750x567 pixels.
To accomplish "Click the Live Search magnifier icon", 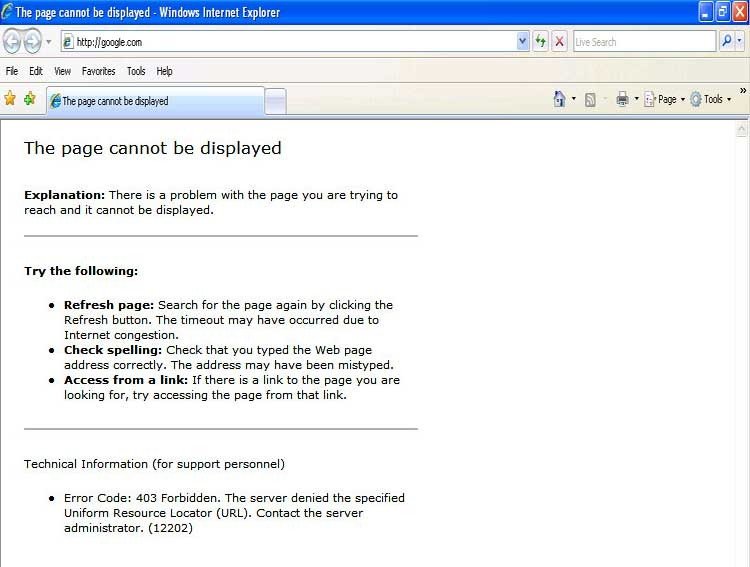I will click(727, 41).
